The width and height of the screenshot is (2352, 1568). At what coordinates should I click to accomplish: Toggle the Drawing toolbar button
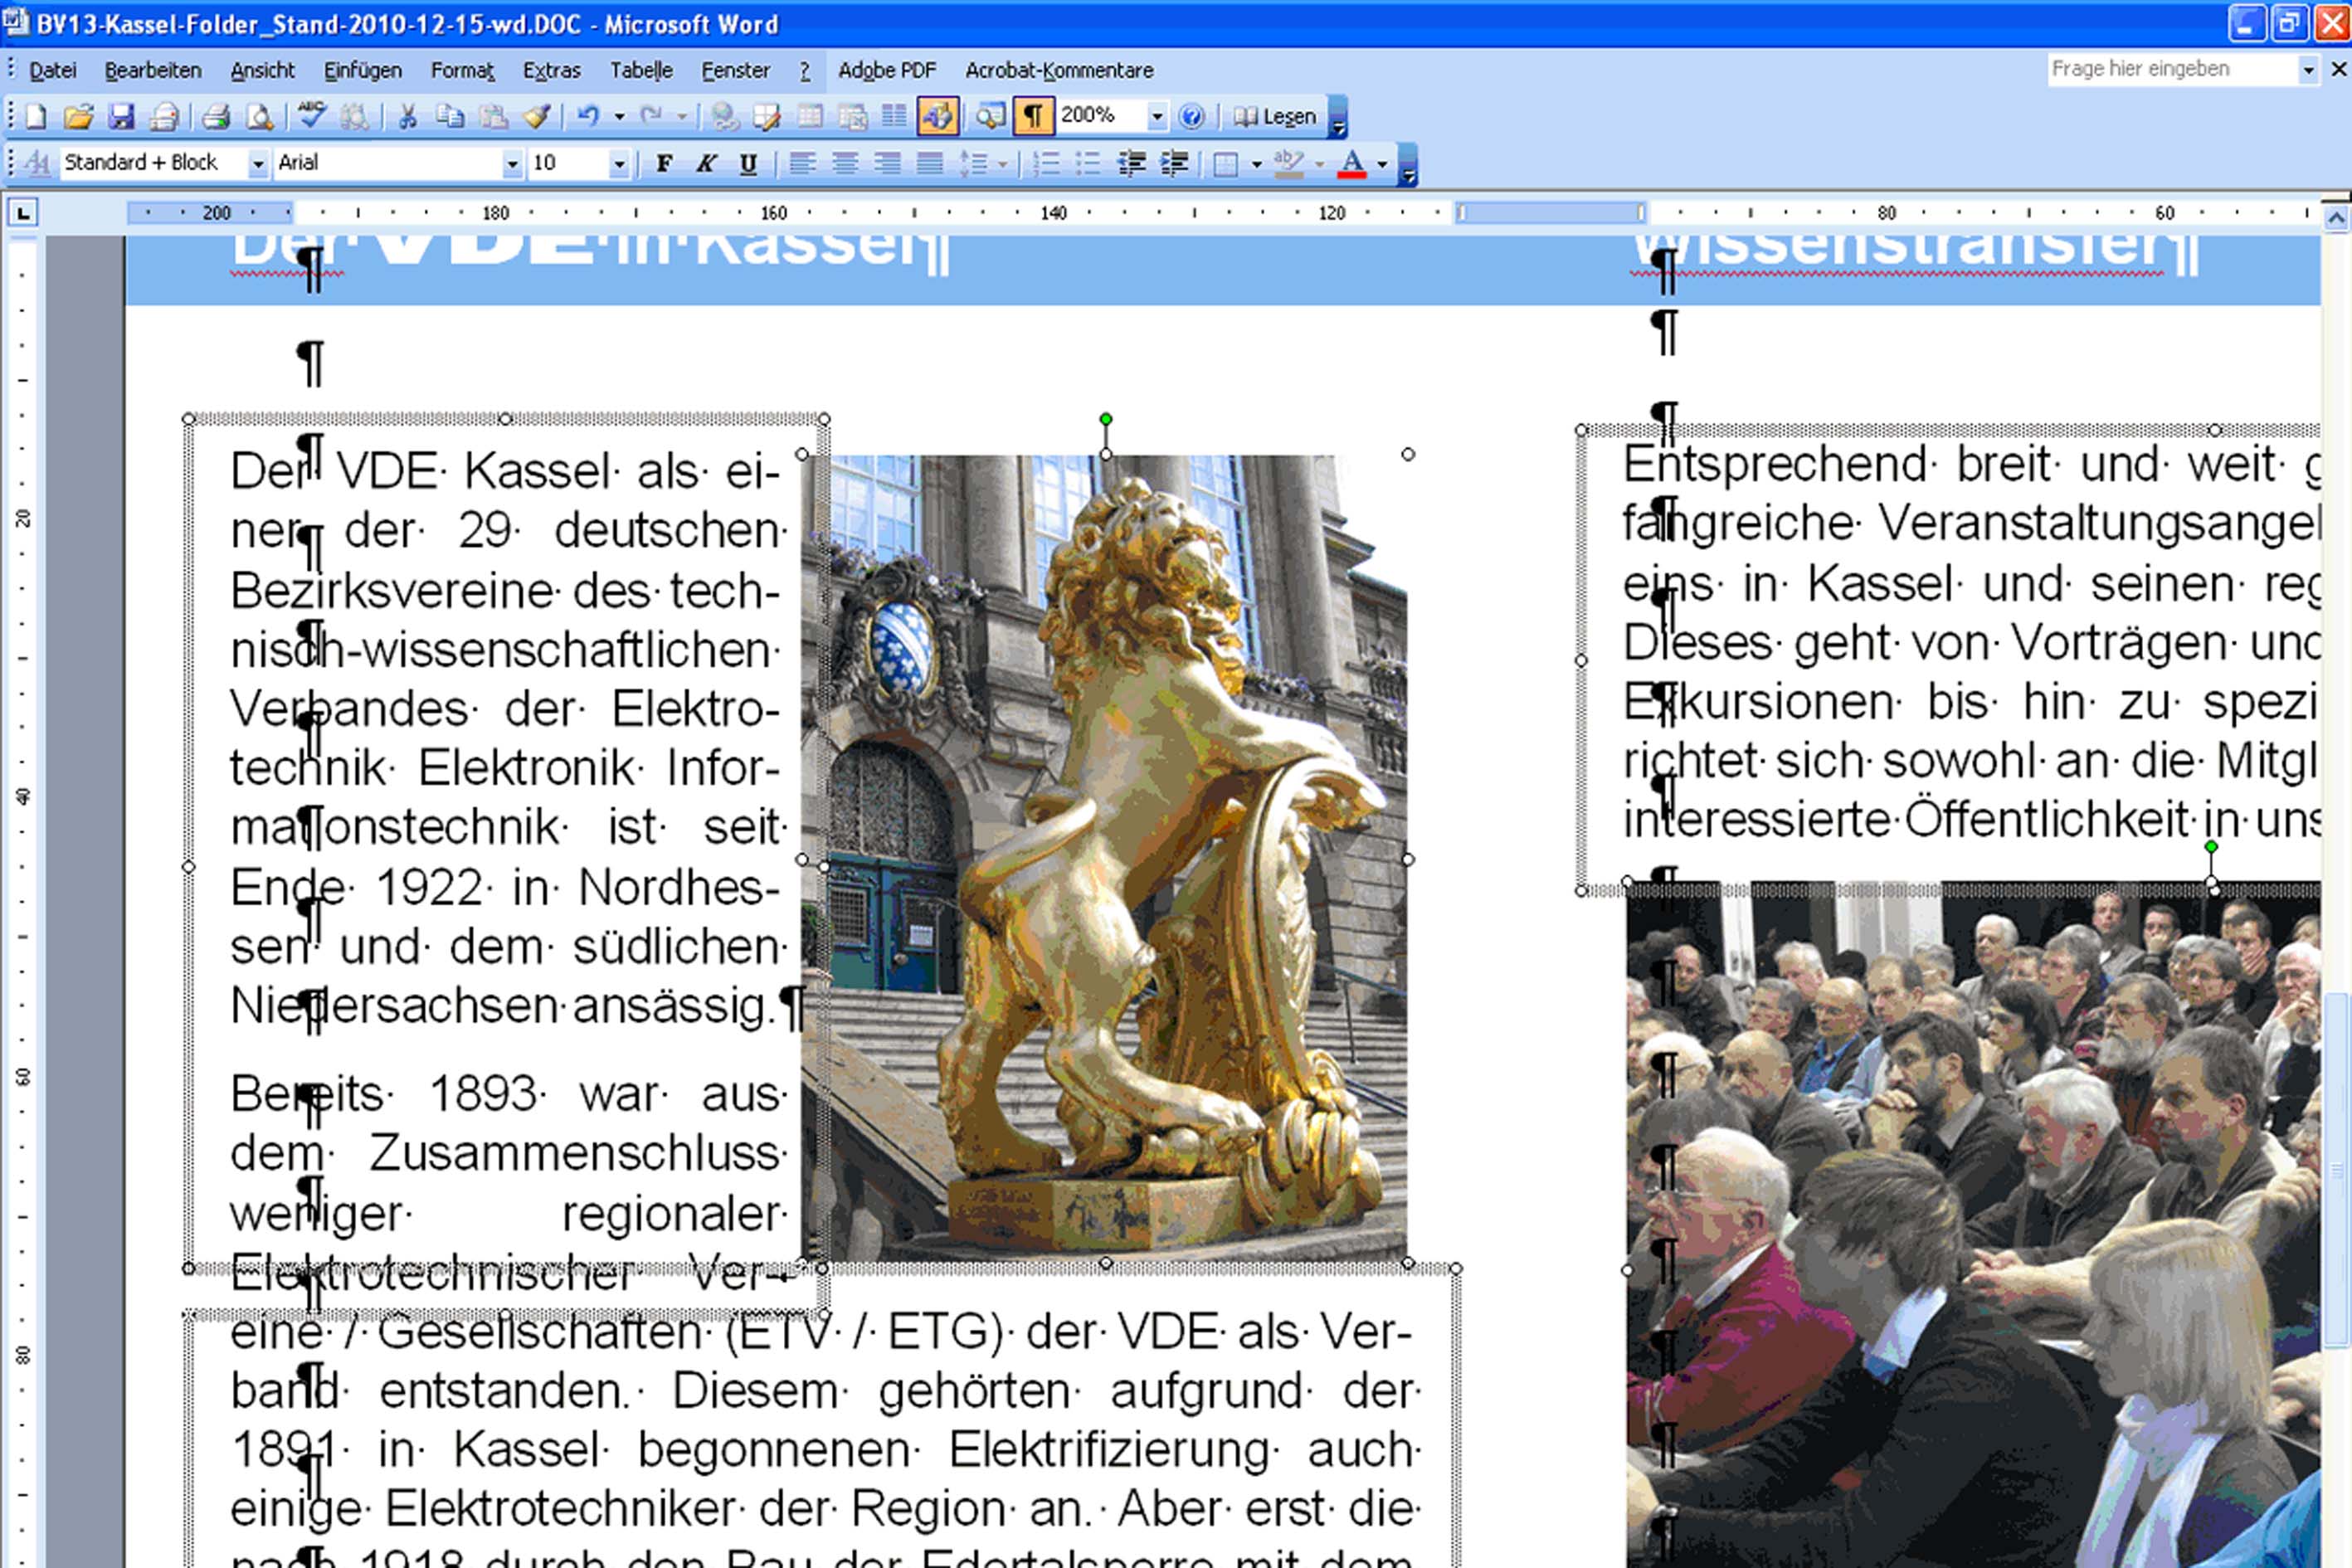pos(938,117)
